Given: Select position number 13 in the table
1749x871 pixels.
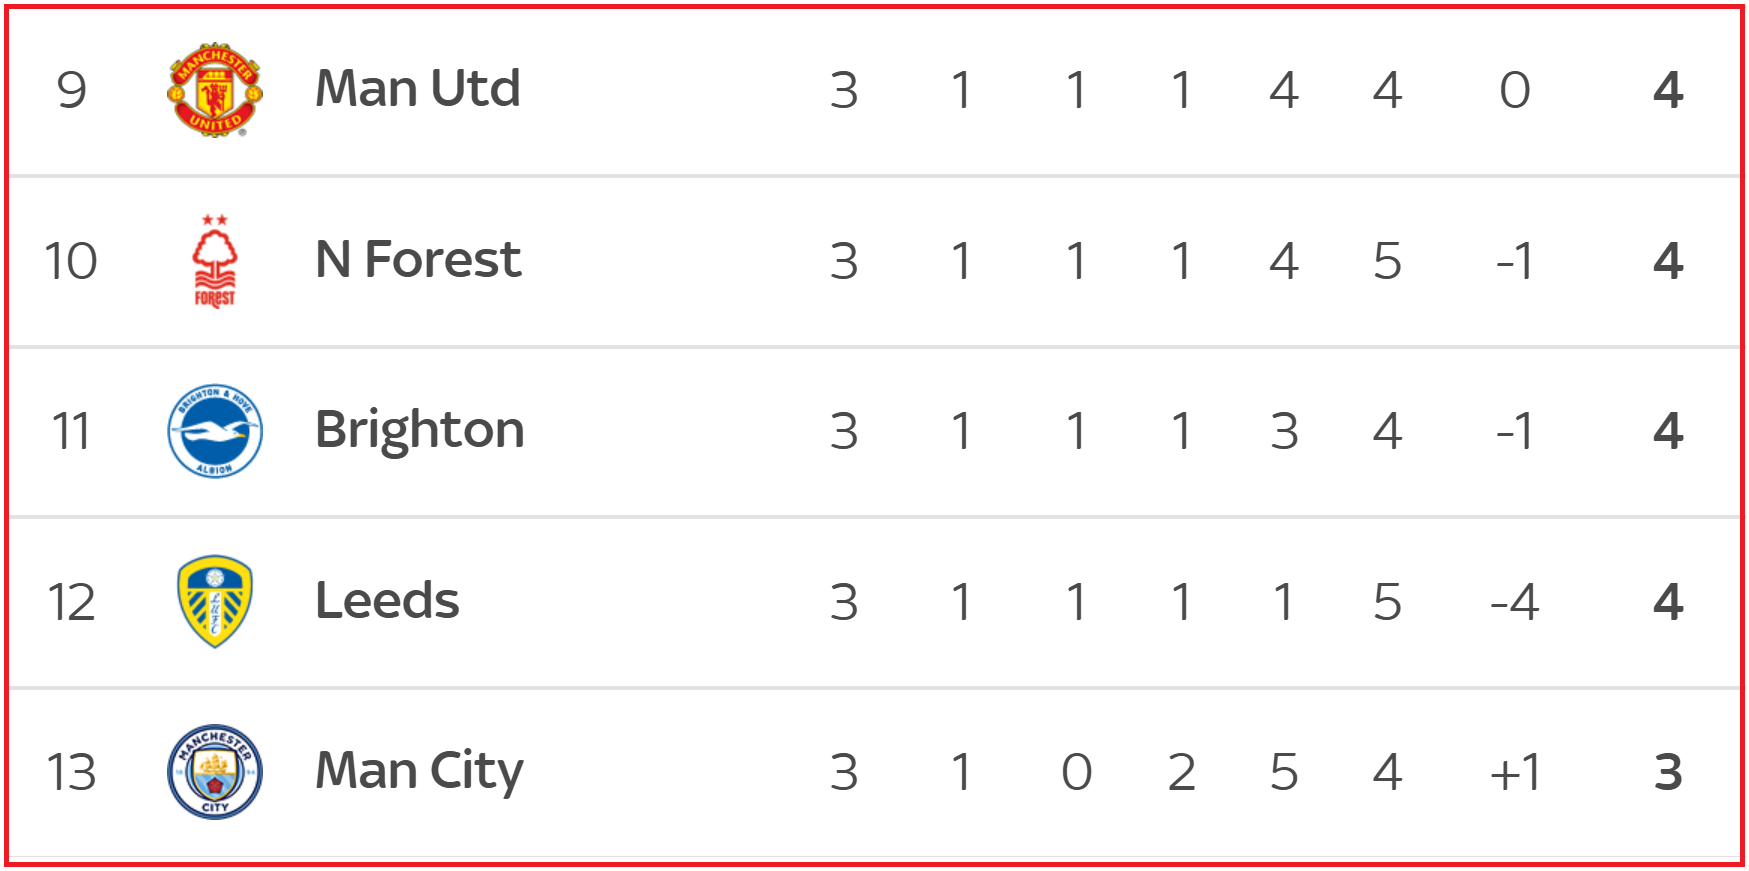Looking at the screenshot, I should (71, 773).
